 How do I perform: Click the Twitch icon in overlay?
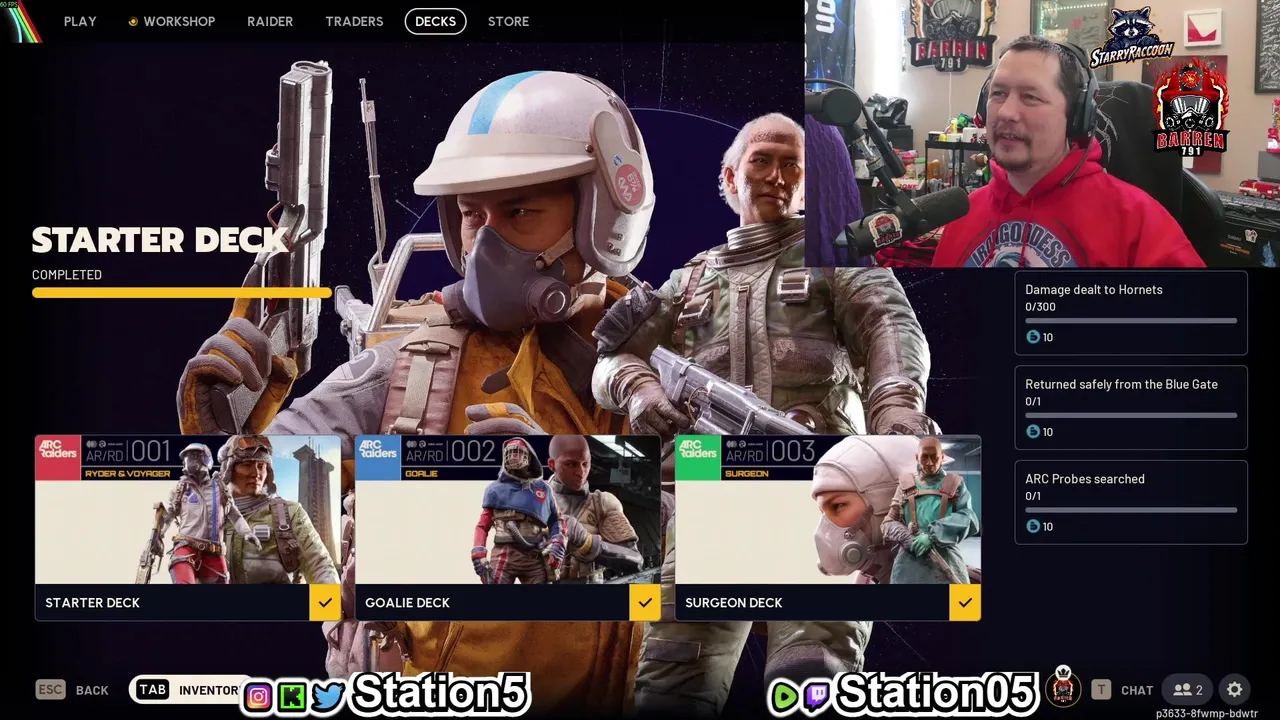coord(816,697)
